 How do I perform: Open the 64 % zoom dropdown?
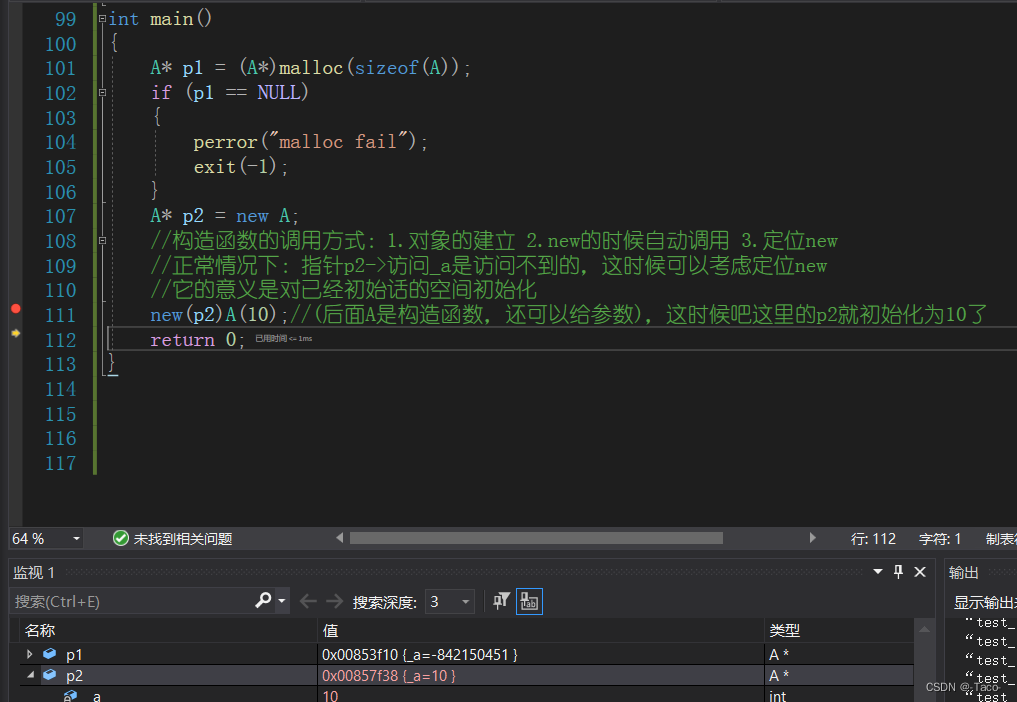77,539
